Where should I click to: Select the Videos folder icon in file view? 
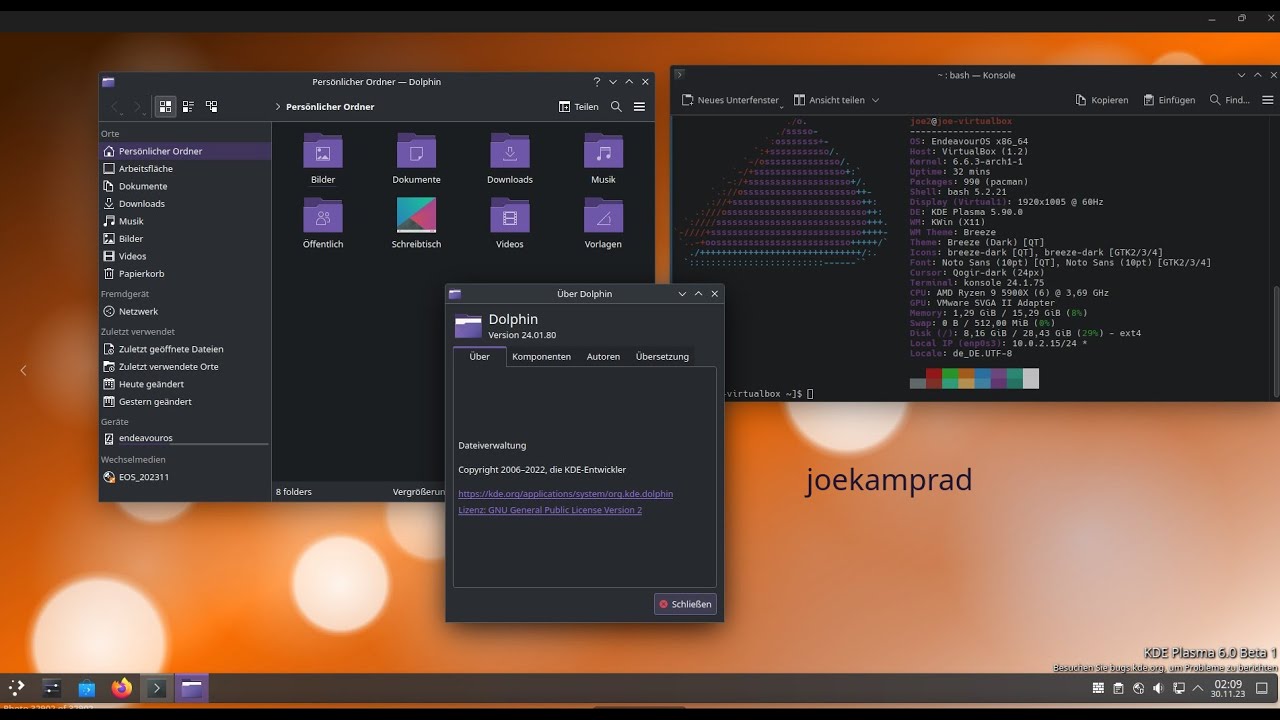point(510,216)
